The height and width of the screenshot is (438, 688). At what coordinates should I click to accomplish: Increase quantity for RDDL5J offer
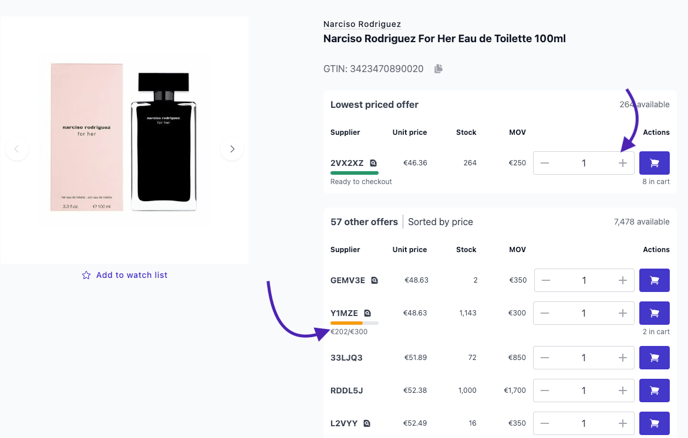coord(623,390)
